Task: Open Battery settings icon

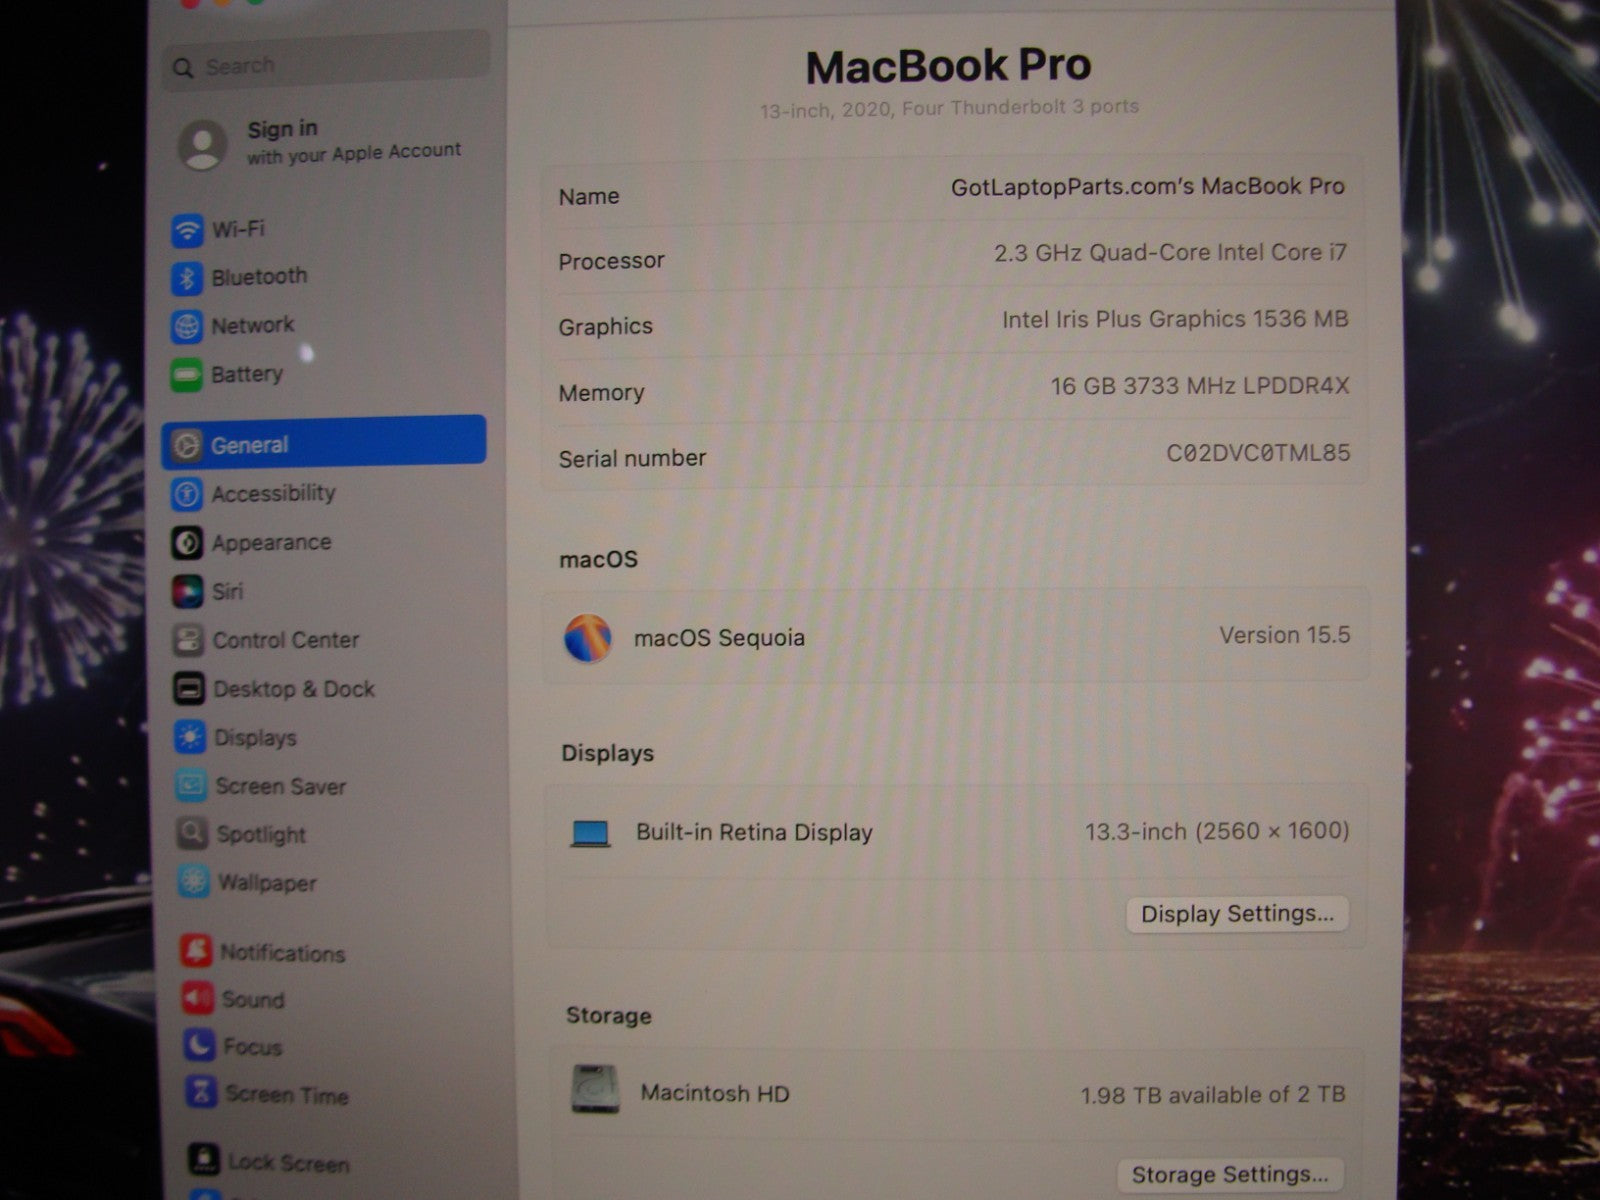Action: 187,375
